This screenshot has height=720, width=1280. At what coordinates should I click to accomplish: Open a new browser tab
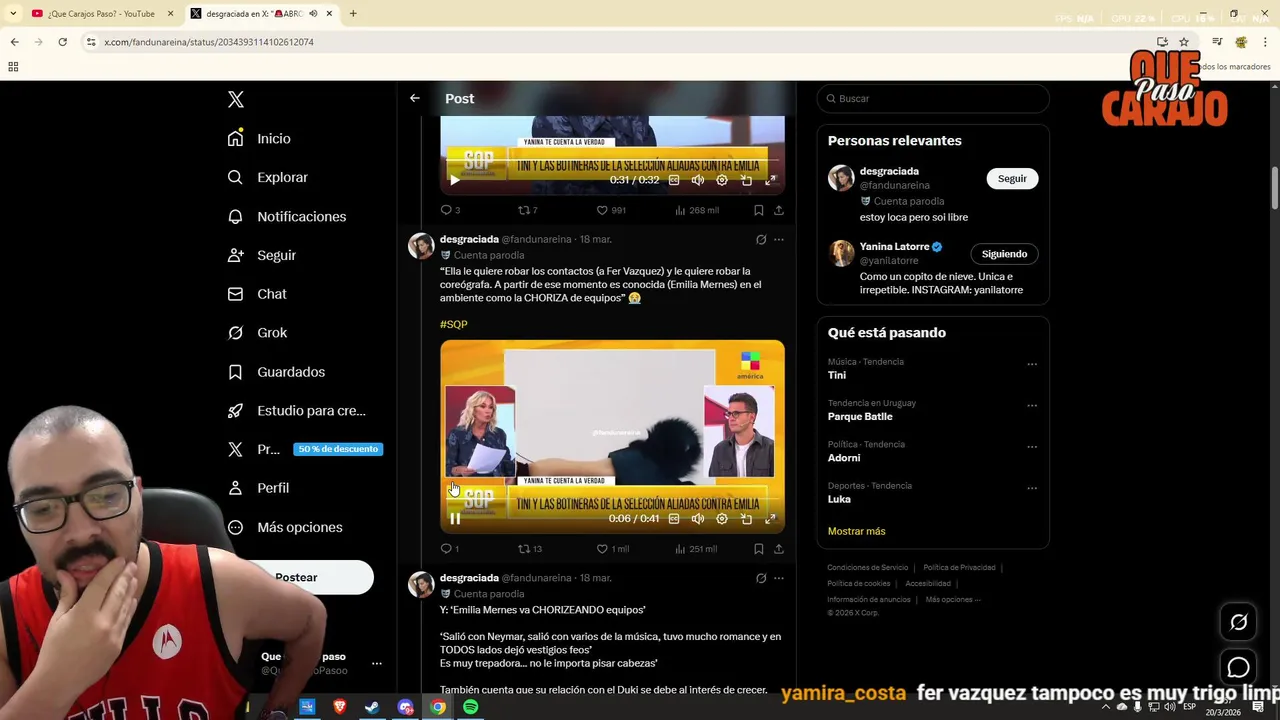click(353, 13)
